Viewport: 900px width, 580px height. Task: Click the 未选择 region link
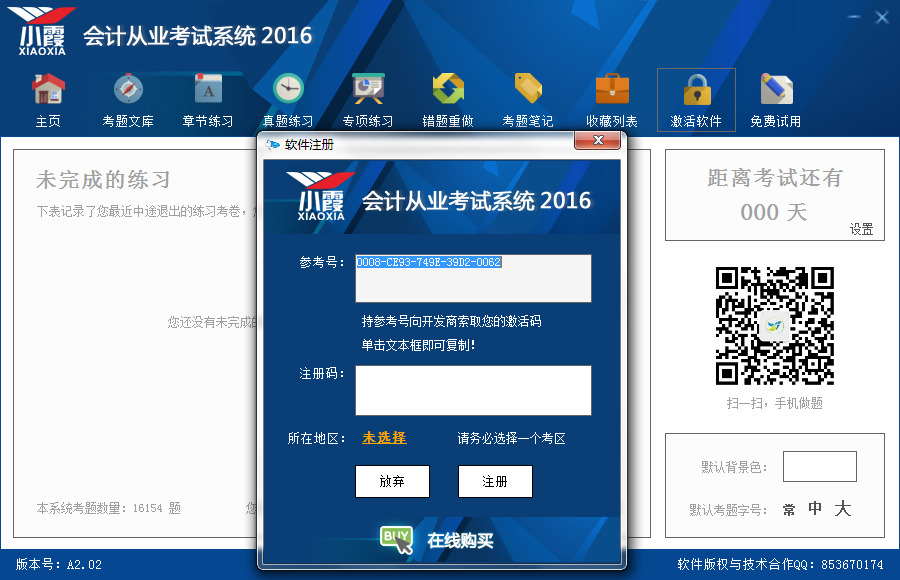click(384, 438)
